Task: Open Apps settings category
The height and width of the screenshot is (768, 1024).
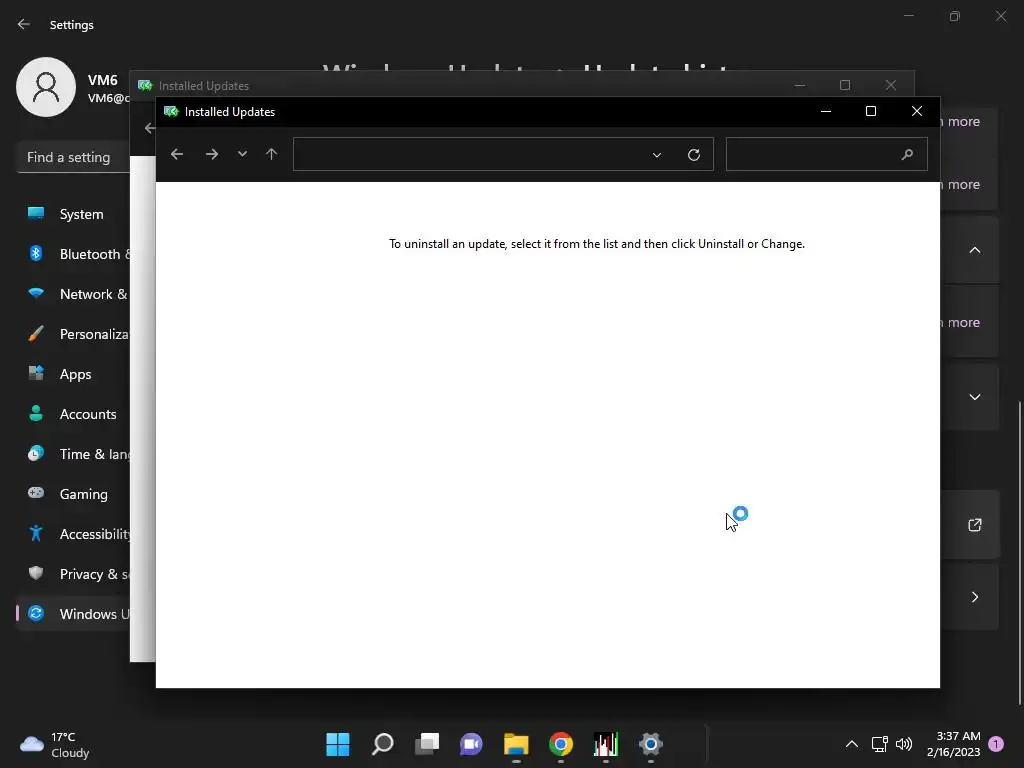Action: 72,374
